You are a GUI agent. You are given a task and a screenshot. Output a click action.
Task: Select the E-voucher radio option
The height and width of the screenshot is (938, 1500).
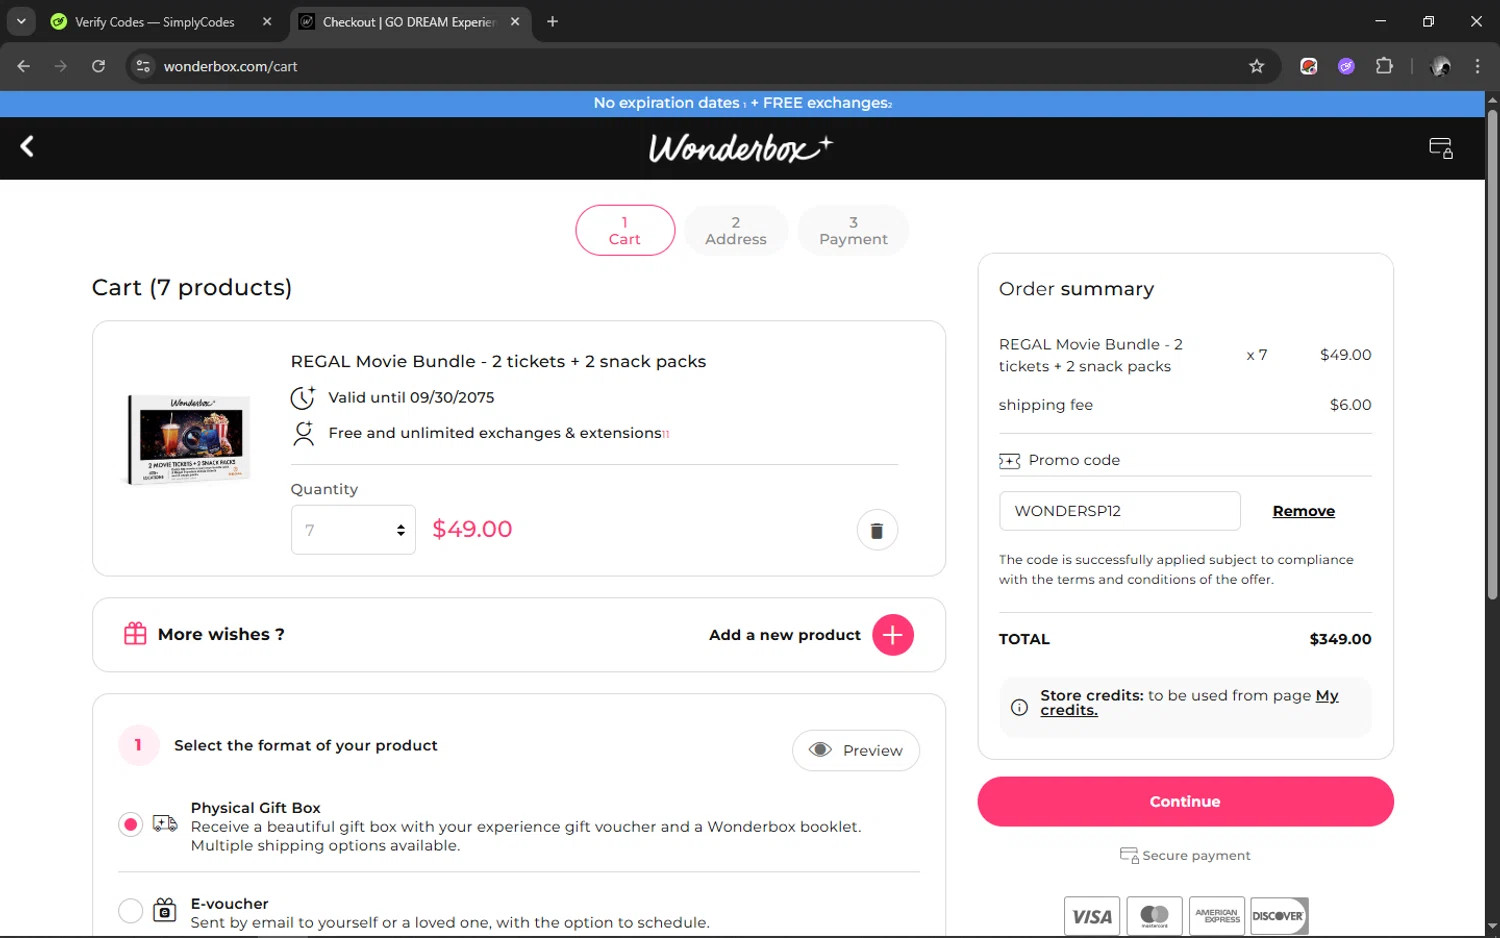click(x=130, y=911)
